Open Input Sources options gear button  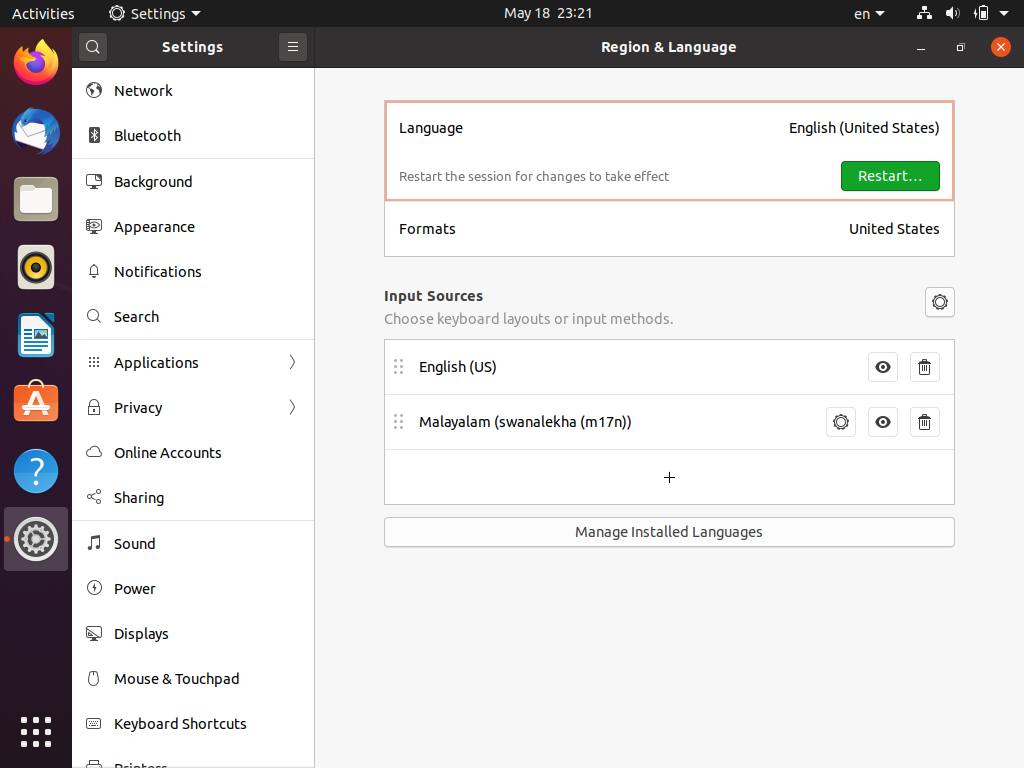tap(939, 302)
